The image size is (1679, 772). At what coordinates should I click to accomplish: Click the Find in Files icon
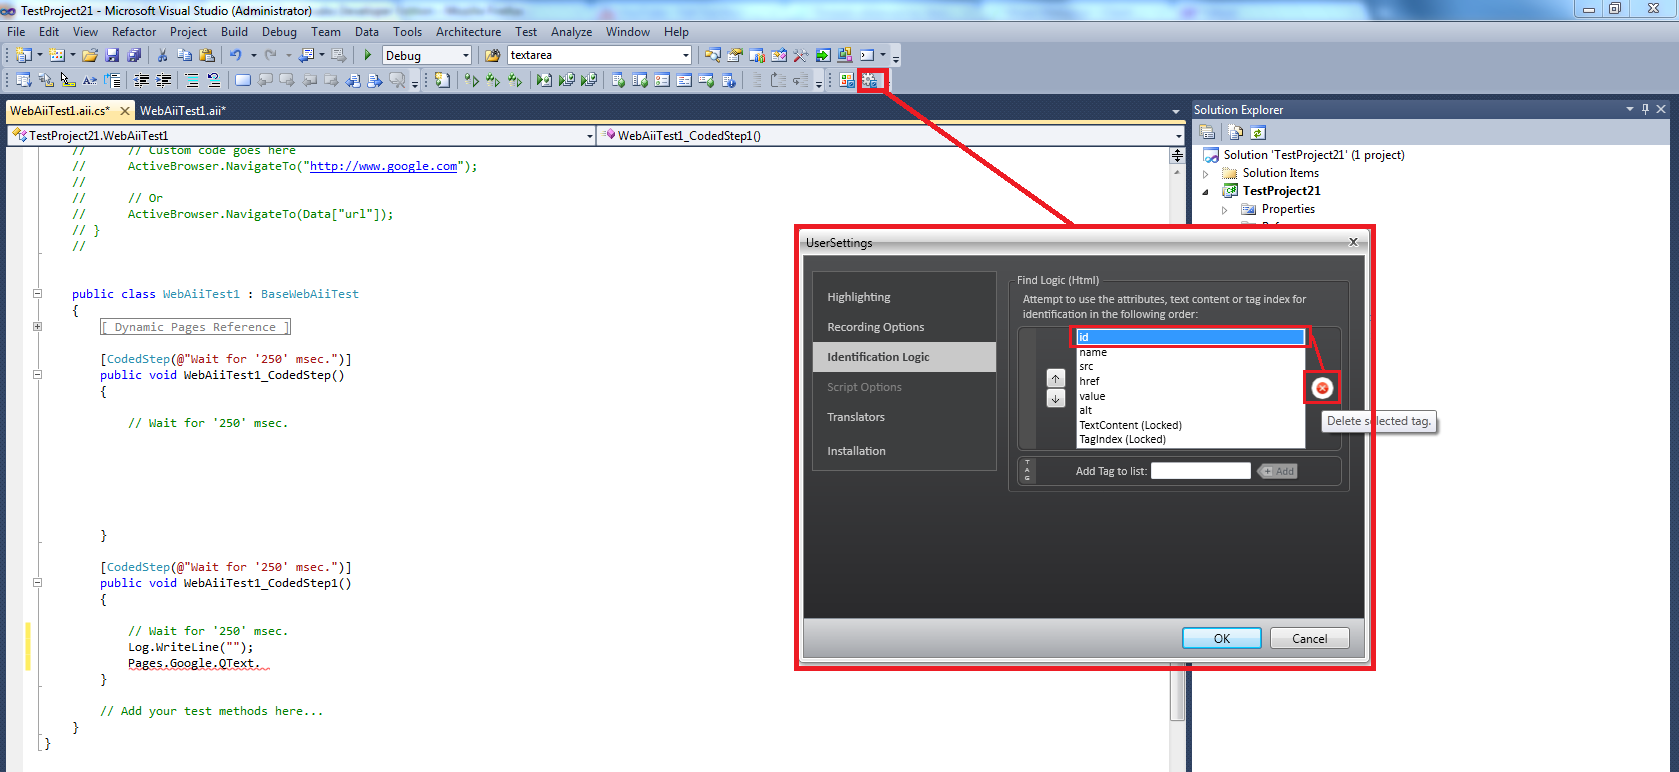[x=492, y=55]
